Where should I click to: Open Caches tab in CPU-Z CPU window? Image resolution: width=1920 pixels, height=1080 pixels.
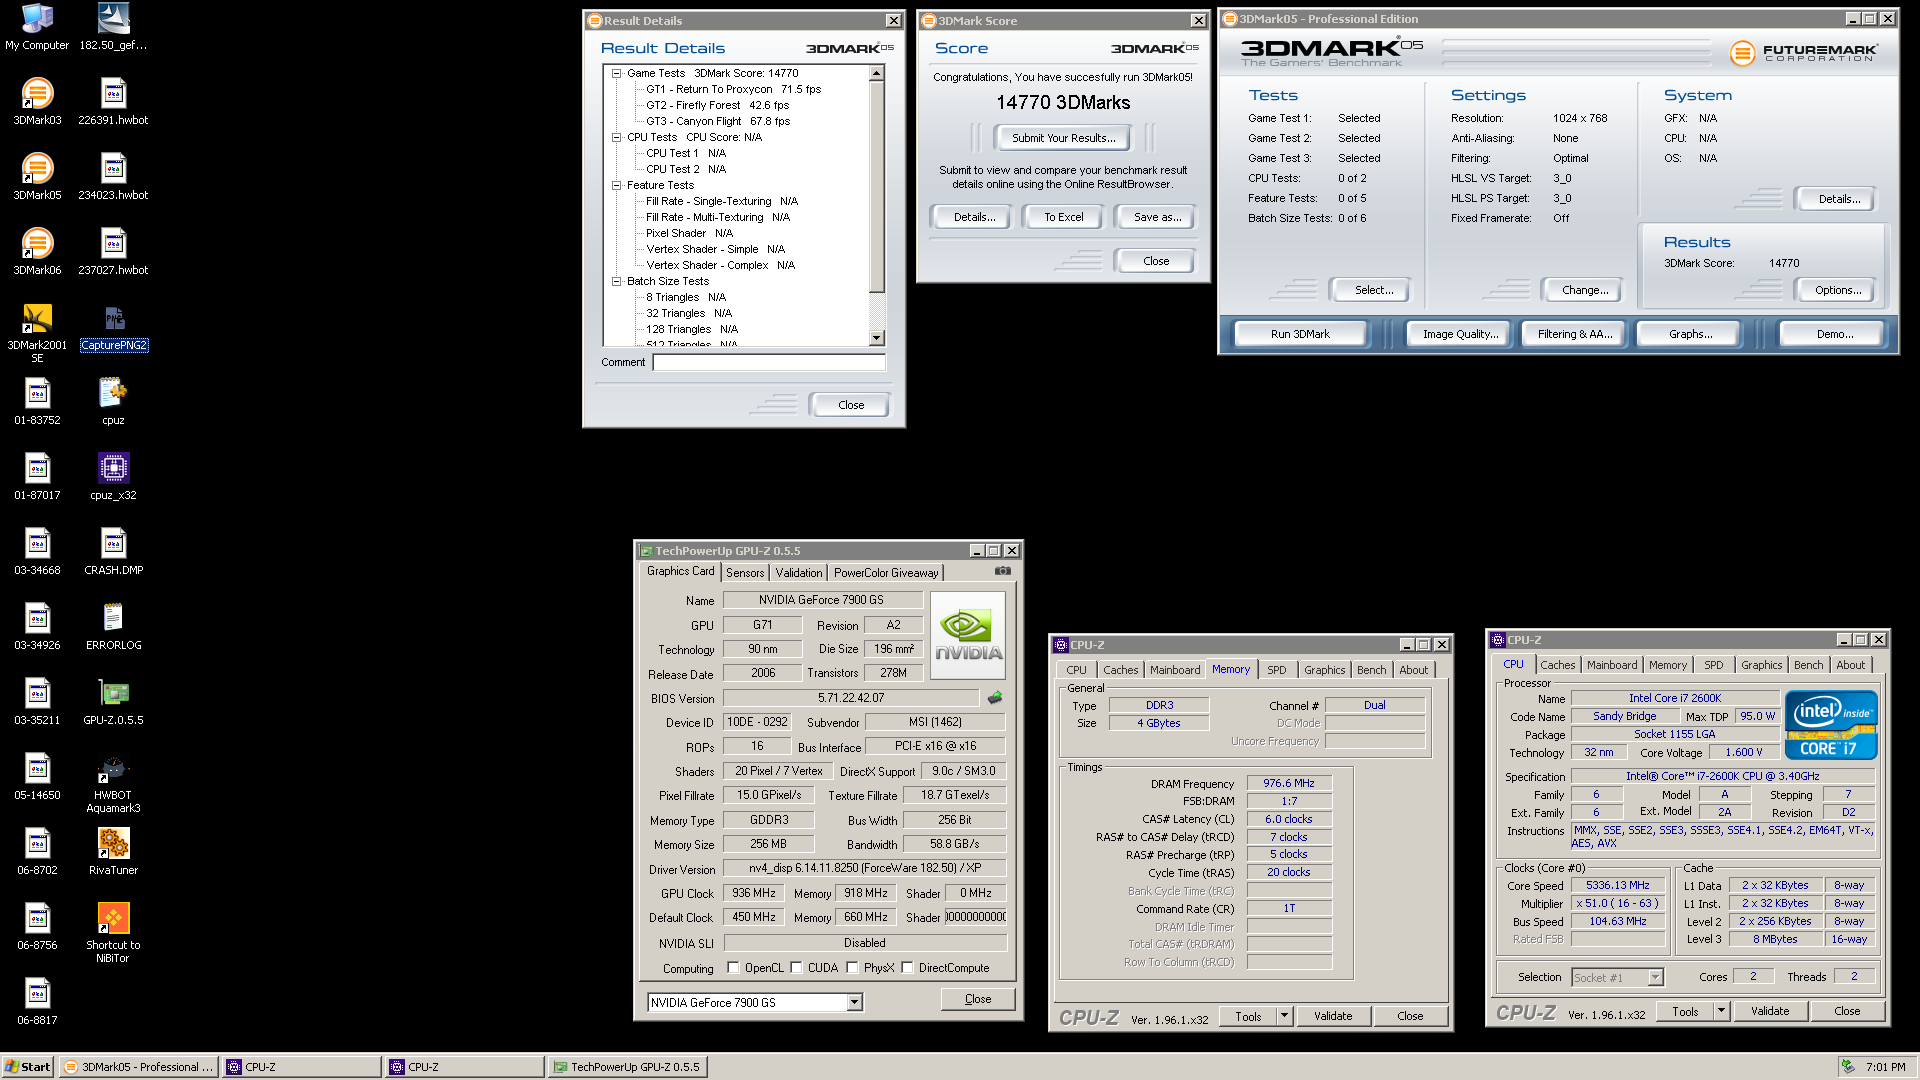click(1557, 665)
